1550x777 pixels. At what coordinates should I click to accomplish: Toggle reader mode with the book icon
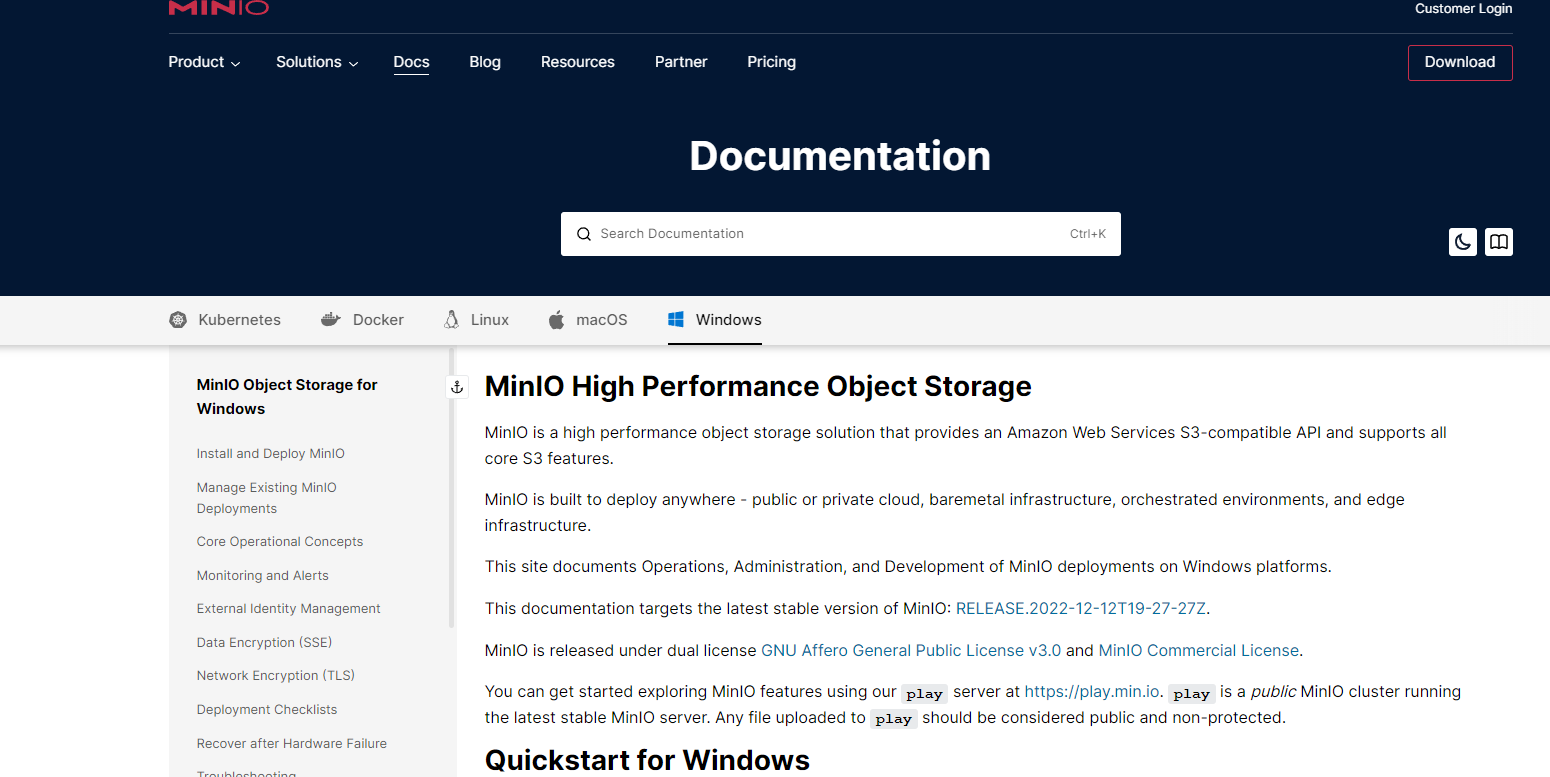tap(1499, 242)
